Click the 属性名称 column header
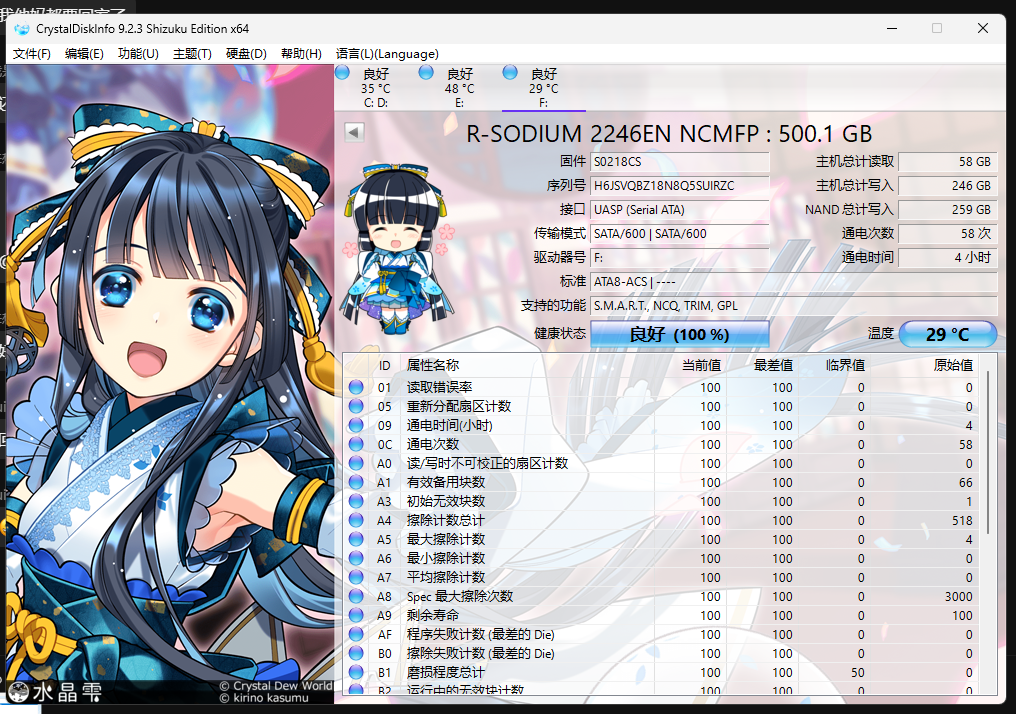1016x714 pixels. pyautogui.click(x=527, y=365)
